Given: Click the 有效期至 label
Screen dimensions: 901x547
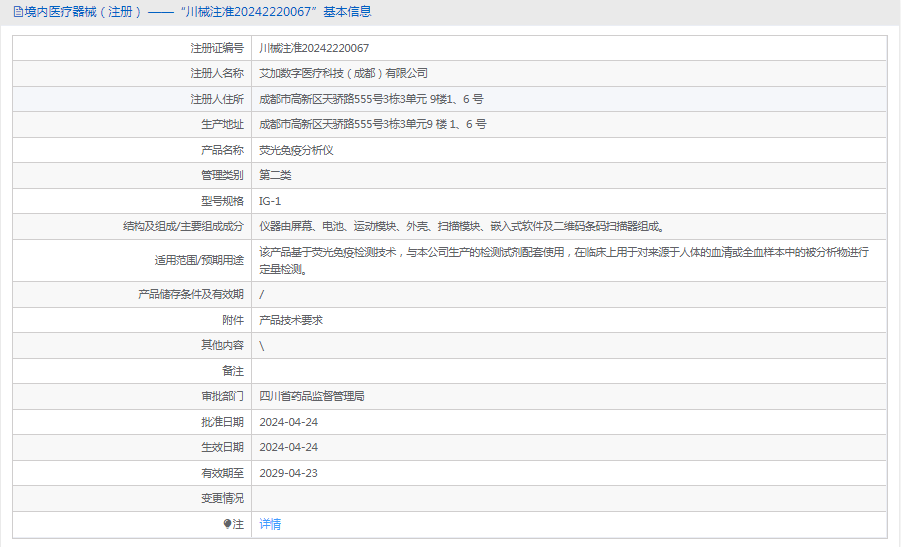Looking at the screenshot, I should [x=222, y=473].
